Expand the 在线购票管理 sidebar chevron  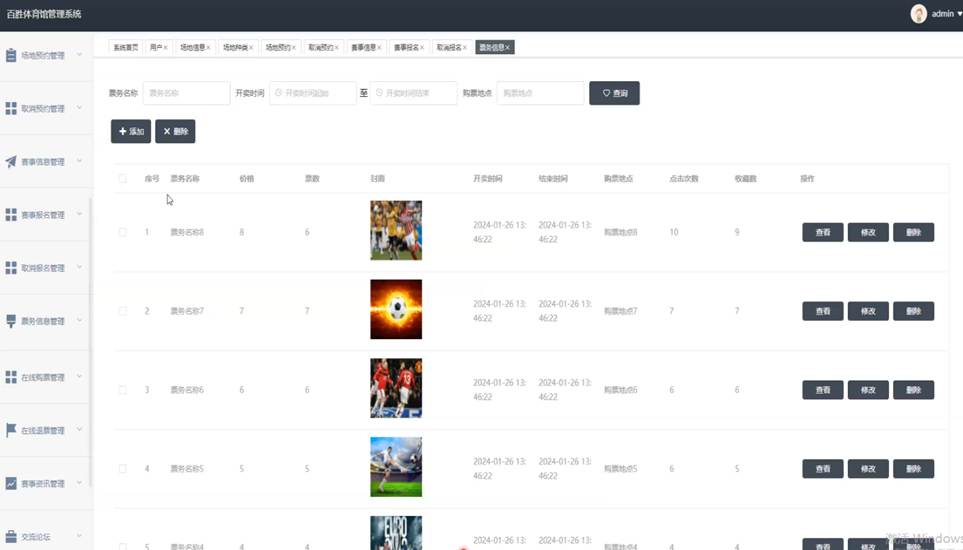[79, 376]
